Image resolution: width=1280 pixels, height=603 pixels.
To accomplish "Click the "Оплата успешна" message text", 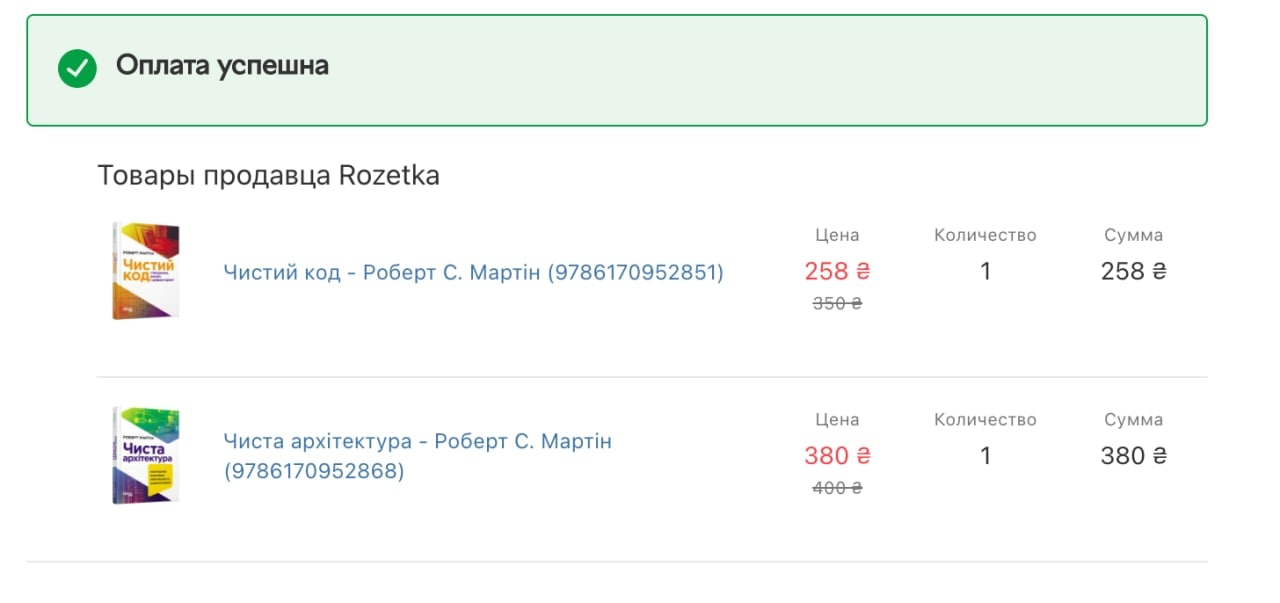I will [x=222, y=66].
